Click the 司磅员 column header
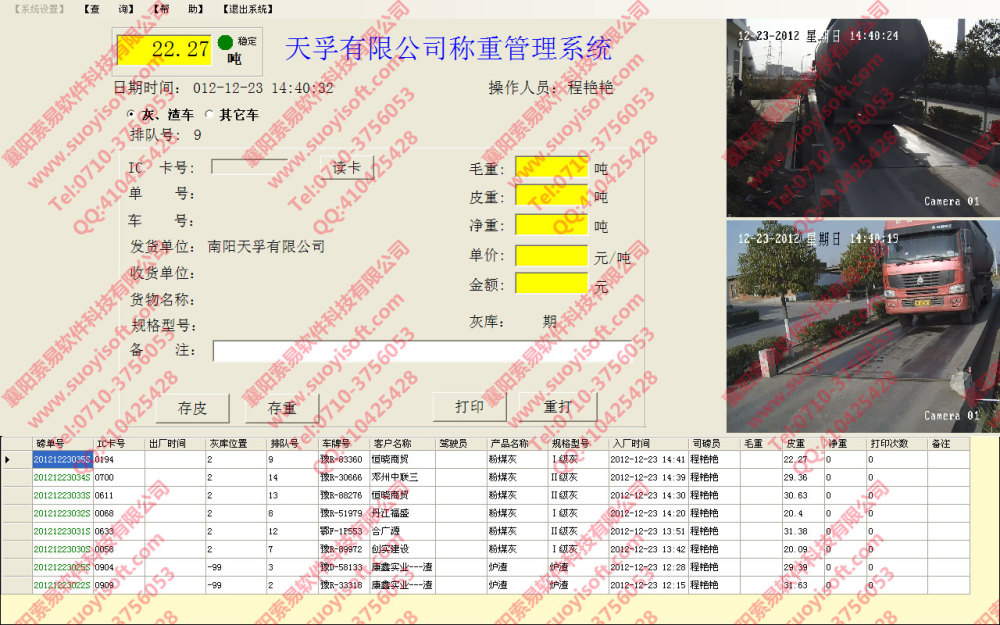The image size is (1000, 625). point(715,443)
